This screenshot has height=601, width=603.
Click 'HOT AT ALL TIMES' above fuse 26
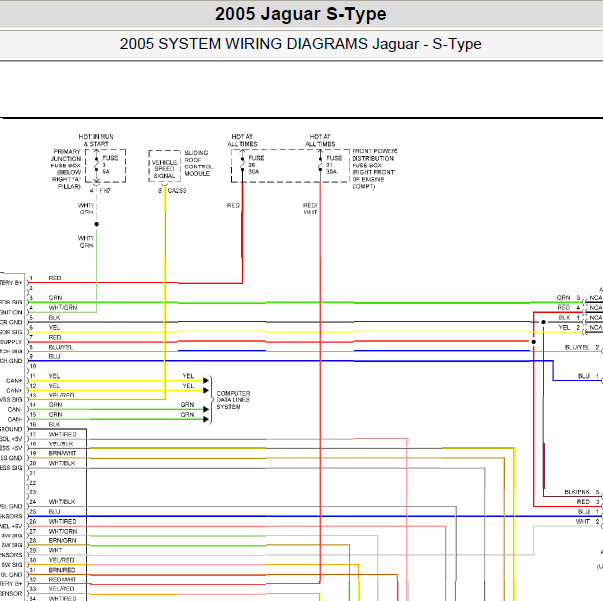(x=242, y=140)
